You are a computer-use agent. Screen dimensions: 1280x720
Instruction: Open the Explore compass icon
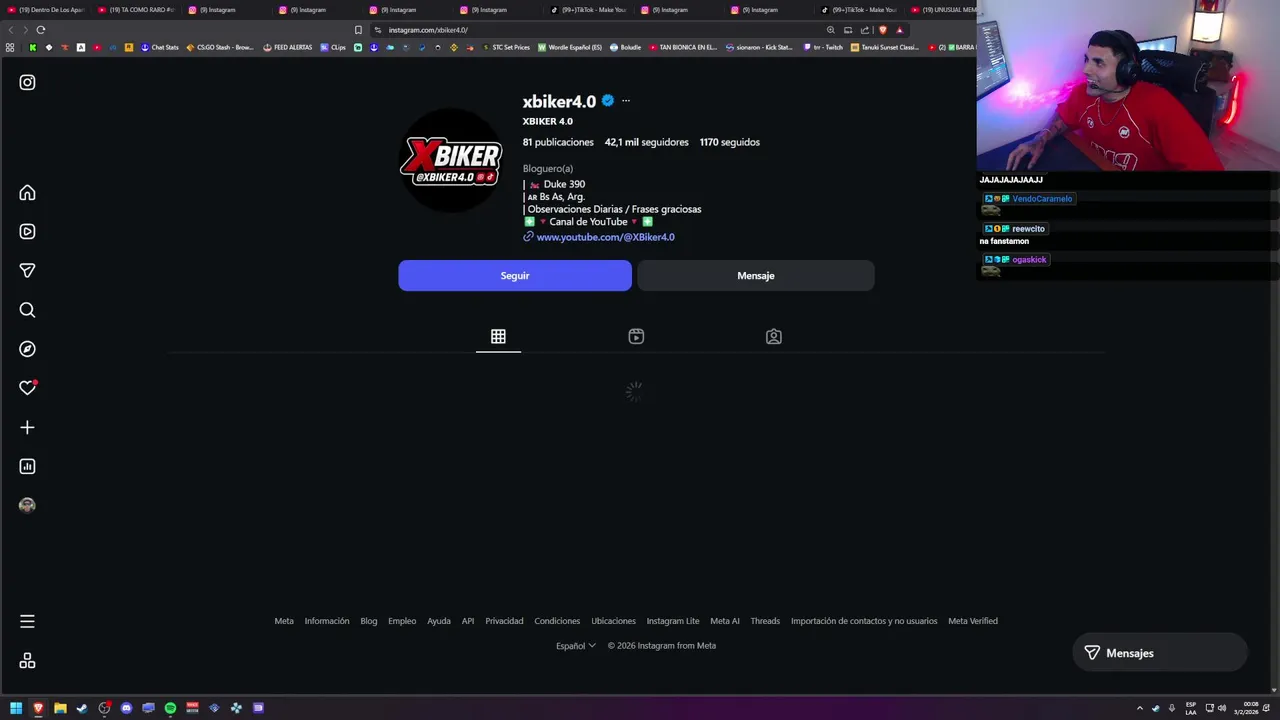point(27,349)
